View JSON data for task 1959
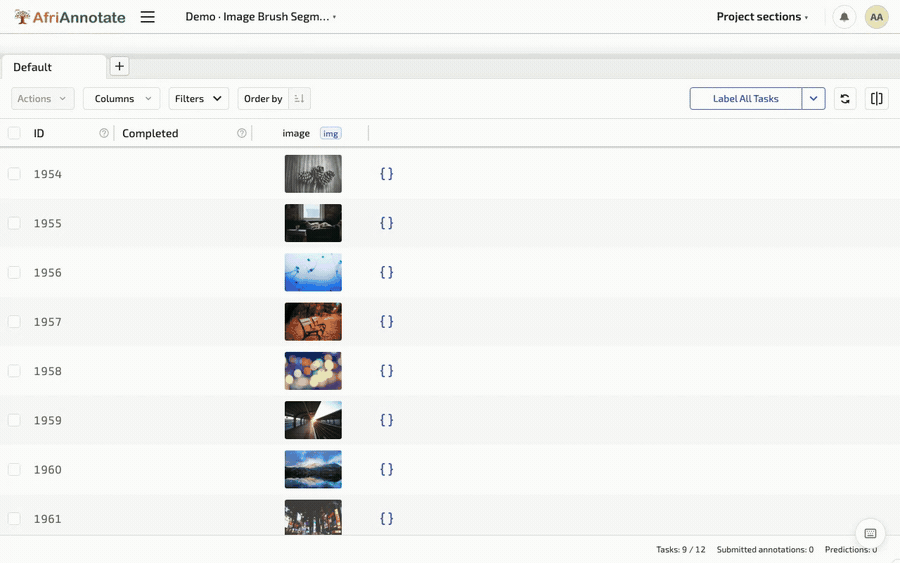This screenshot has width=900, height=563. coord(386,420)
